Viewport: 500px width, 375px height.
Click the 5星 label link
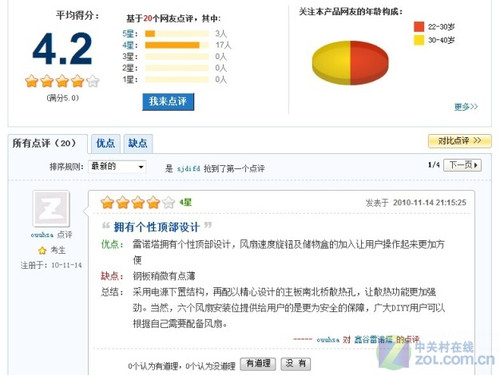128,34
